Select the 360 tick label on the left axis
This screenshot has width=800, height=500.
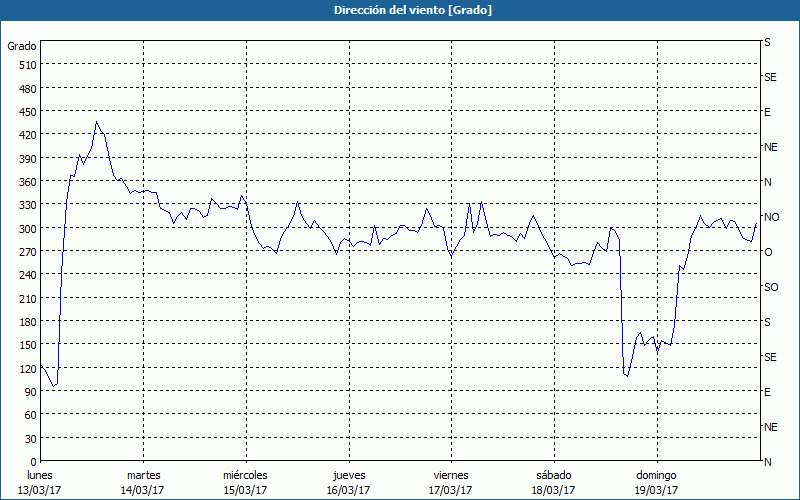25,182
